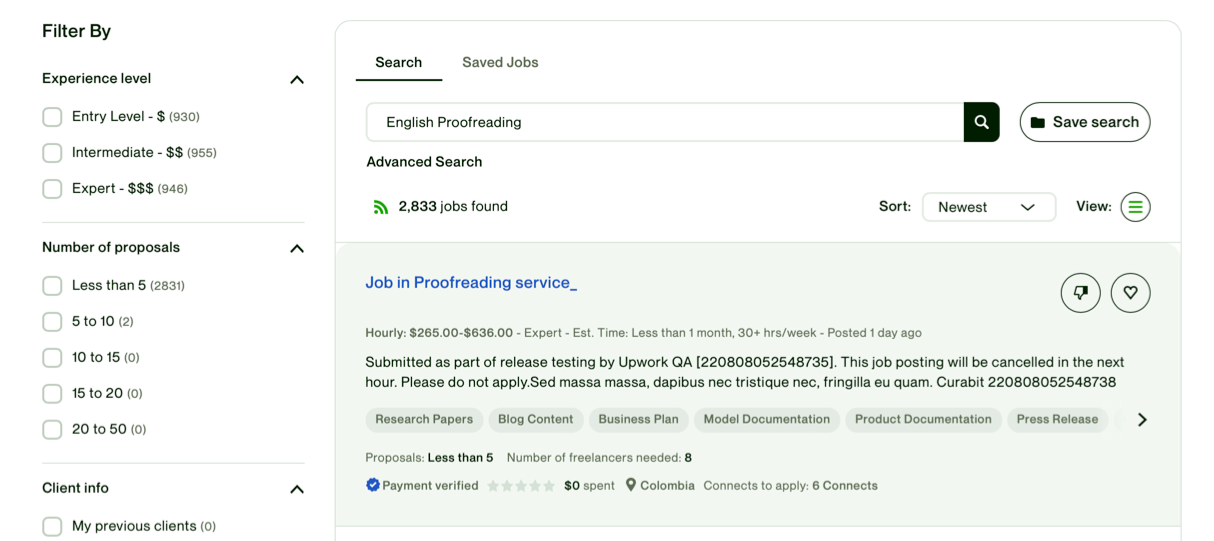
Task: Click the English Proofreading search field
Action: click(x=664, y=122)
